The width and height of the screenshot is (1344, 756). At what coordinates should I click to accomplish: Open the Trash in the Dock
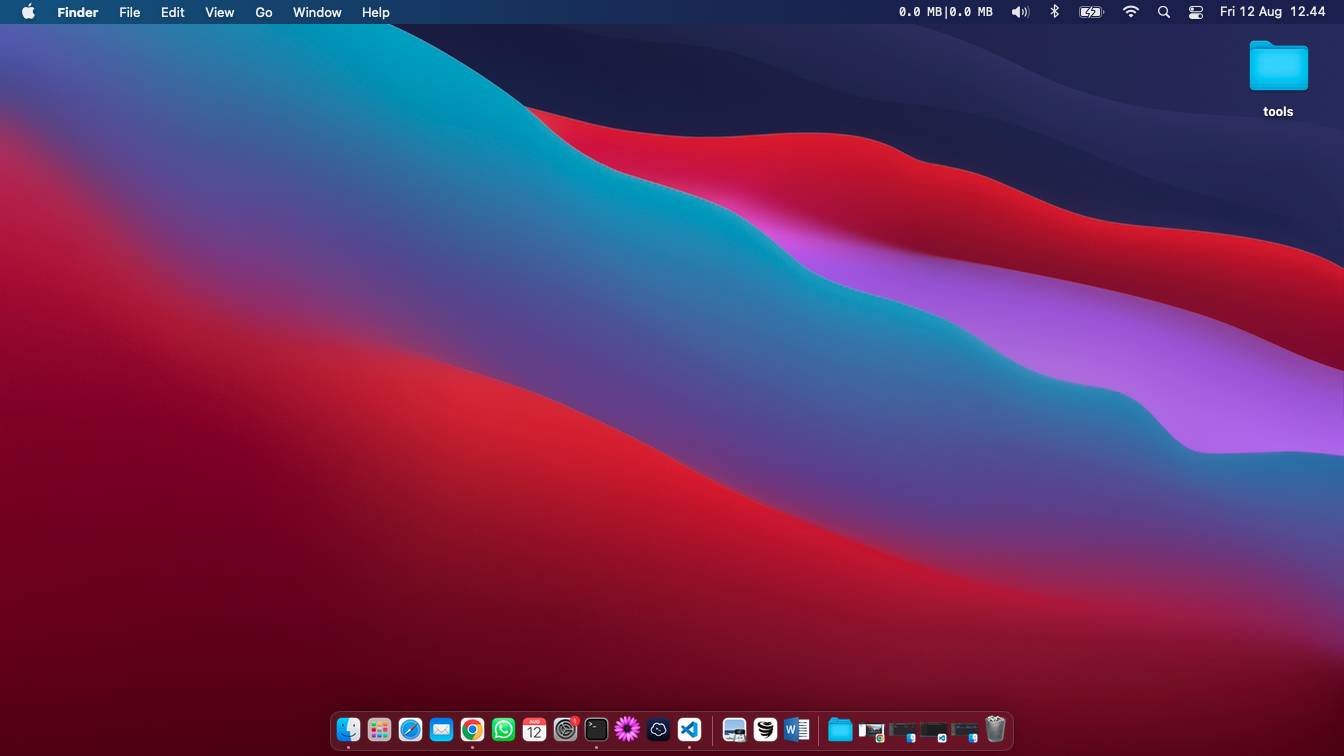(x=995, y=730)
